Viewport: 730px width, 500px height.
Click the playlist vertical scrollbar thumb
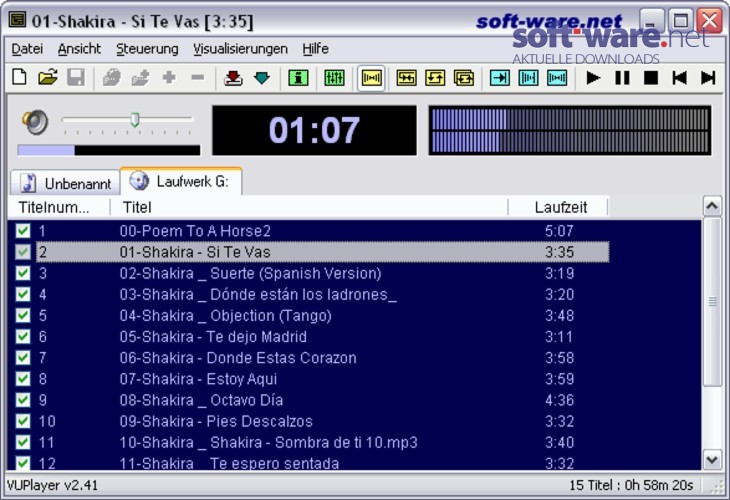[x=712, y=301]
